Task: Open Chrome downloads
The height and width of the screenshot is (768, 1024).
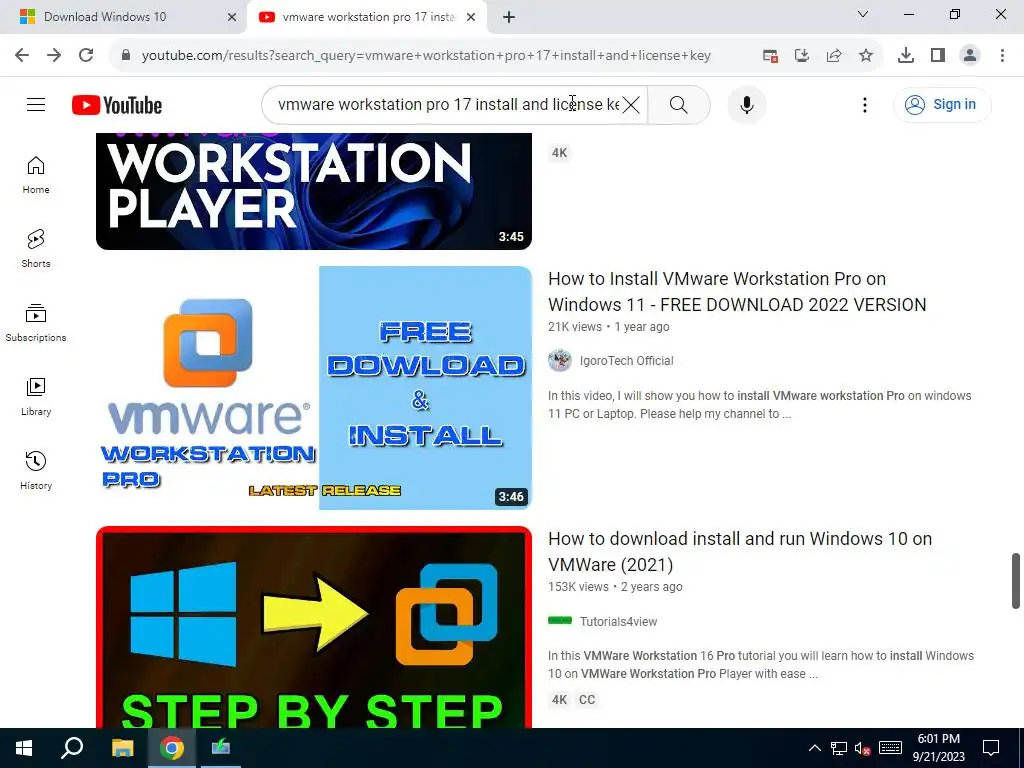Action: [x=906, y=56]
